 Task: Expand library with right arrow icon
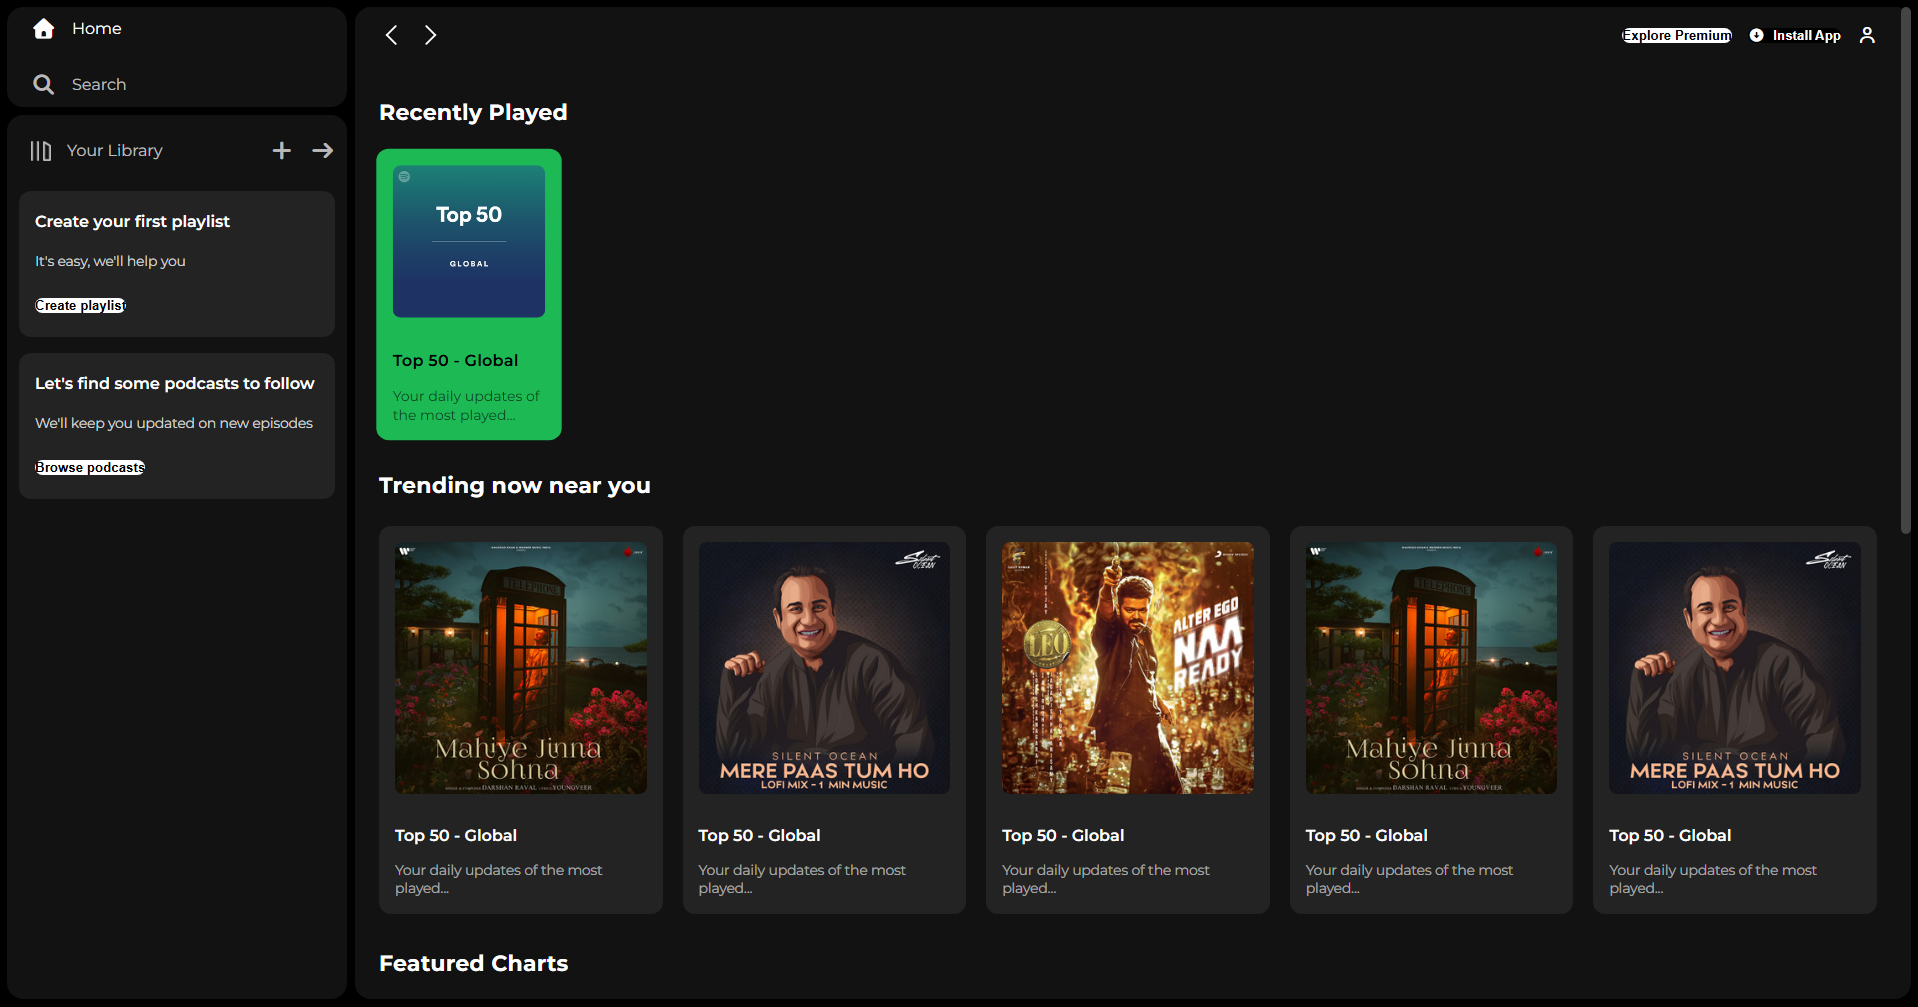point(322,151)
